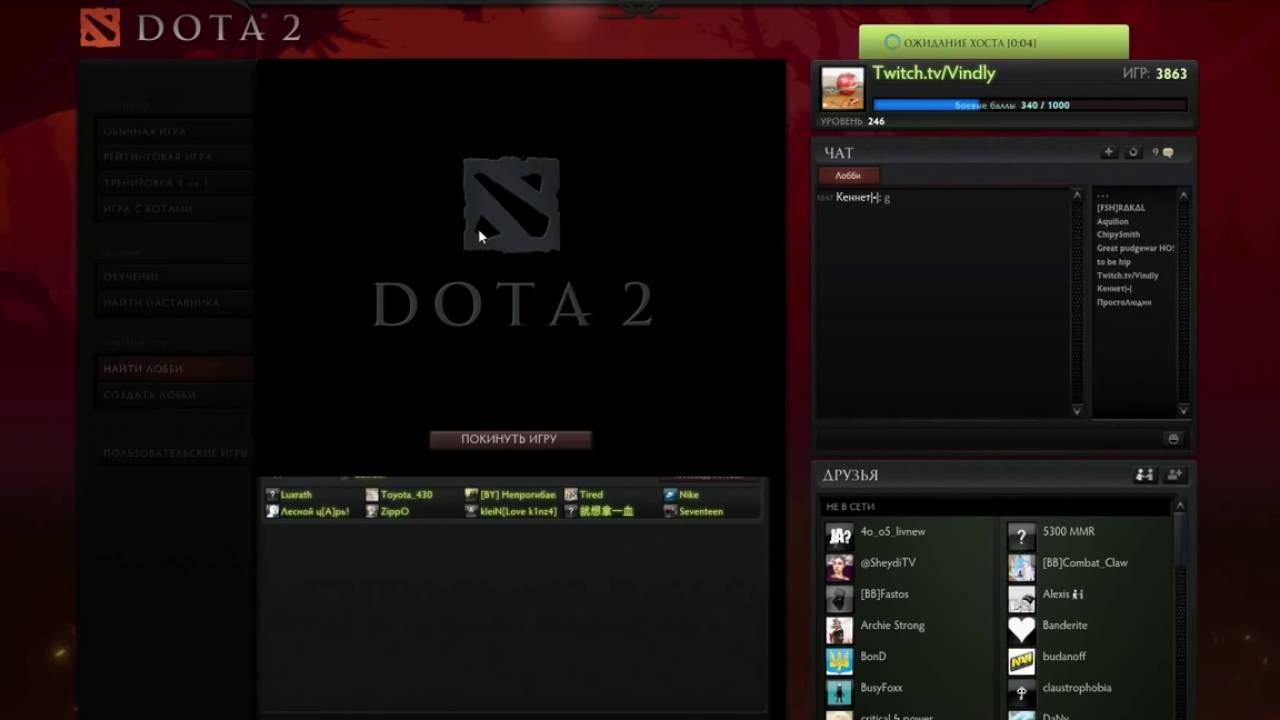The width and height of the screenshot is (1280, 720).
Task: Open the РЕЙТИНГОВАЯ ИГРА menu item
Action: (174, 157)
